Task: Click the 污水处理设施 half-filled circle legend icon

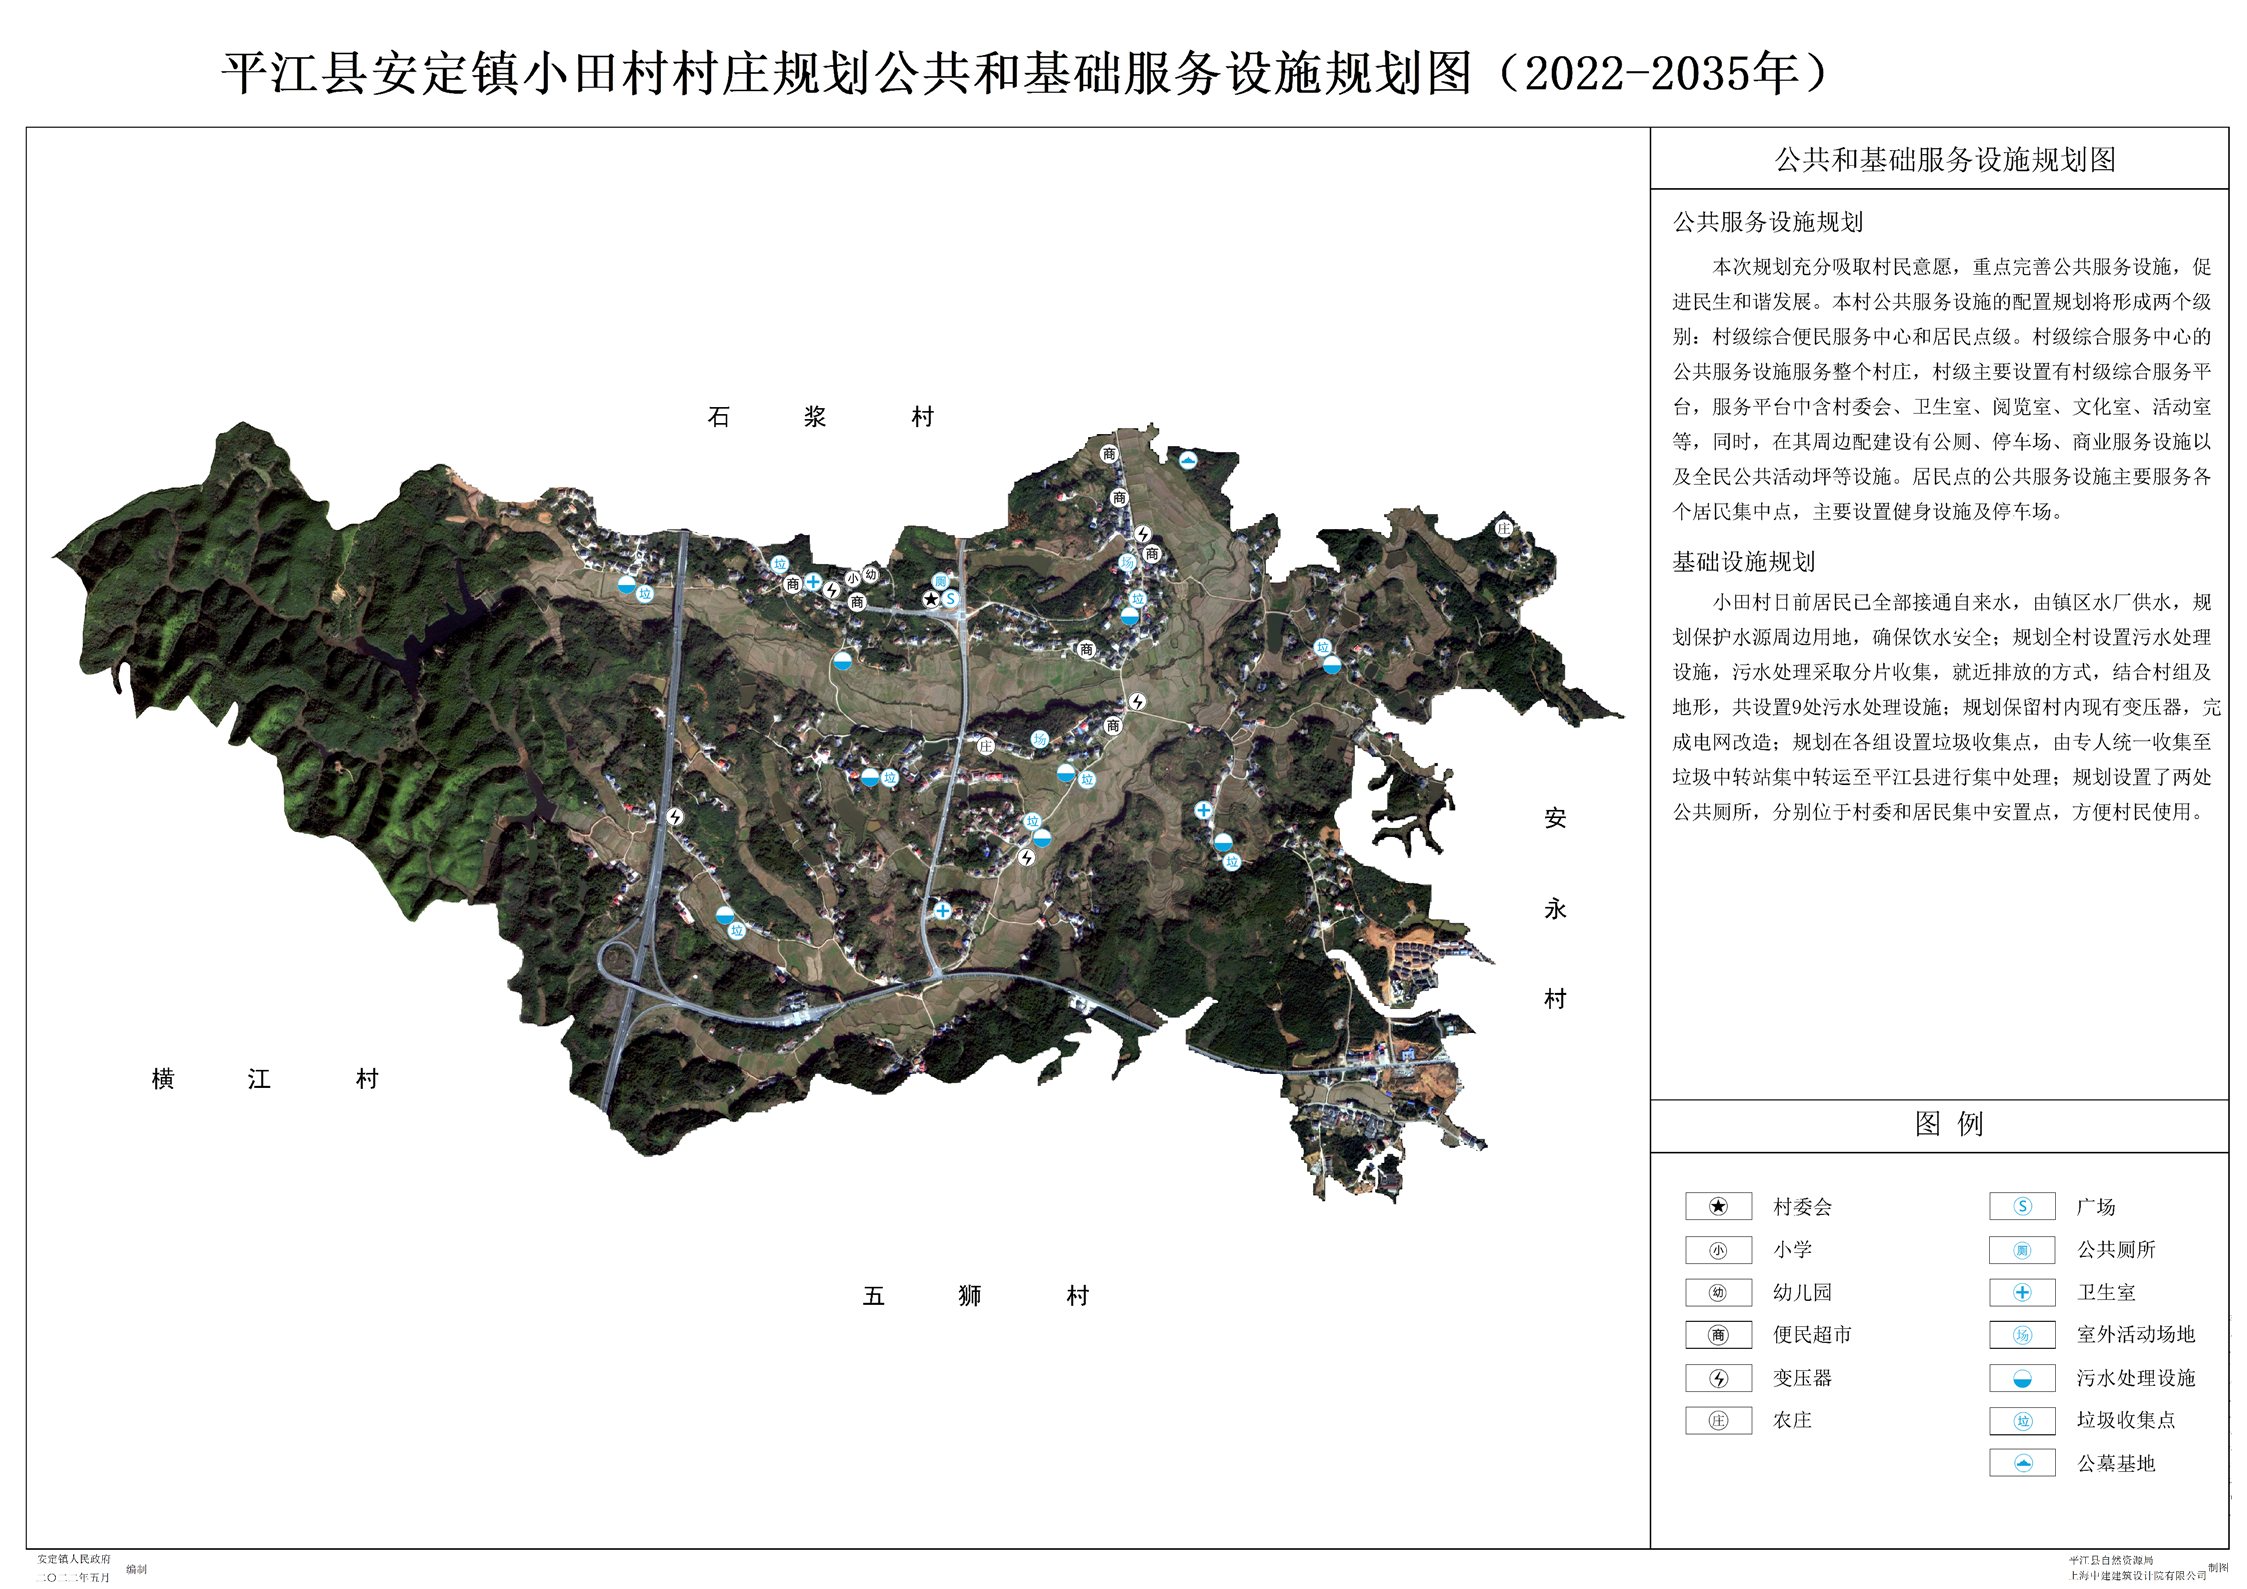Action: 2021,1378
